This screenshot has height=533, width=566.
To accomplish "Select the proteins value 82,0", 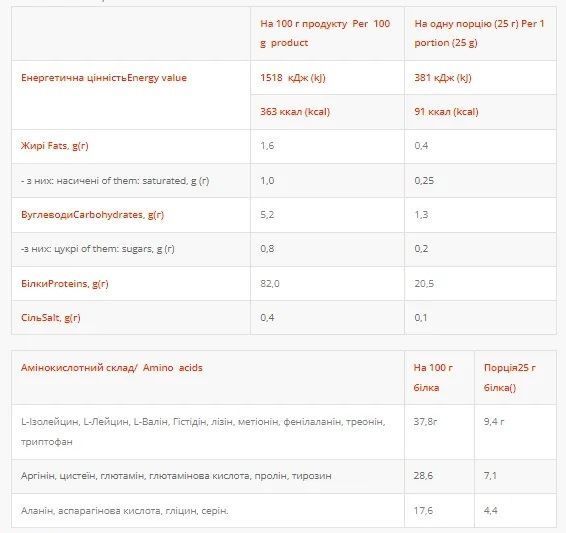I will coord(270,284).
